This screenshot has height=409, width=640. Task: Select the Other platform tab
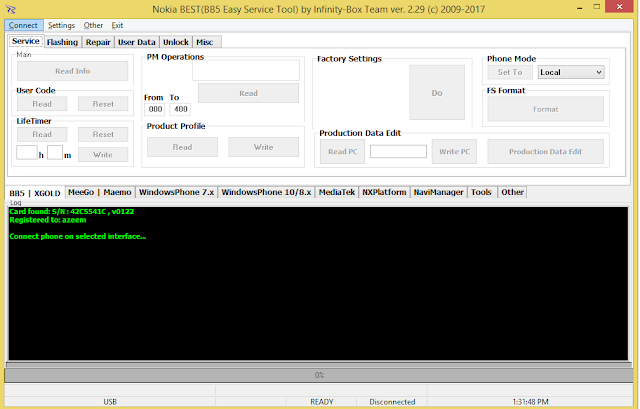point(512,192)
